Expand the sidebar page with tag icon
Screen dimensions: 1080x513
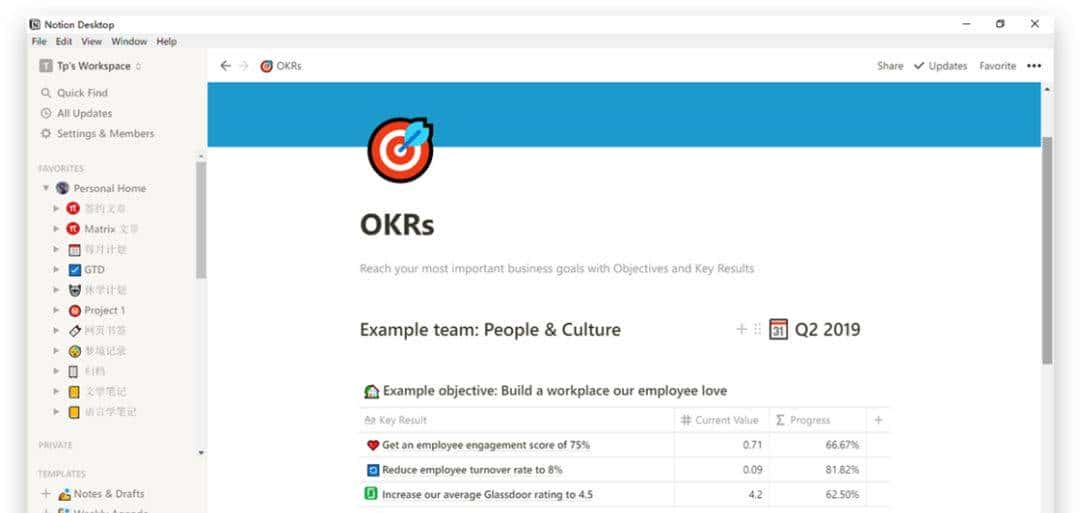pos(56,331)
